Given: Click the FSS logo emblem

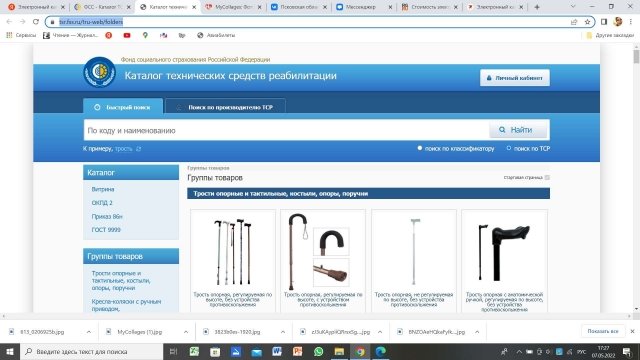Looking at the screenshot, I should 100,72.
